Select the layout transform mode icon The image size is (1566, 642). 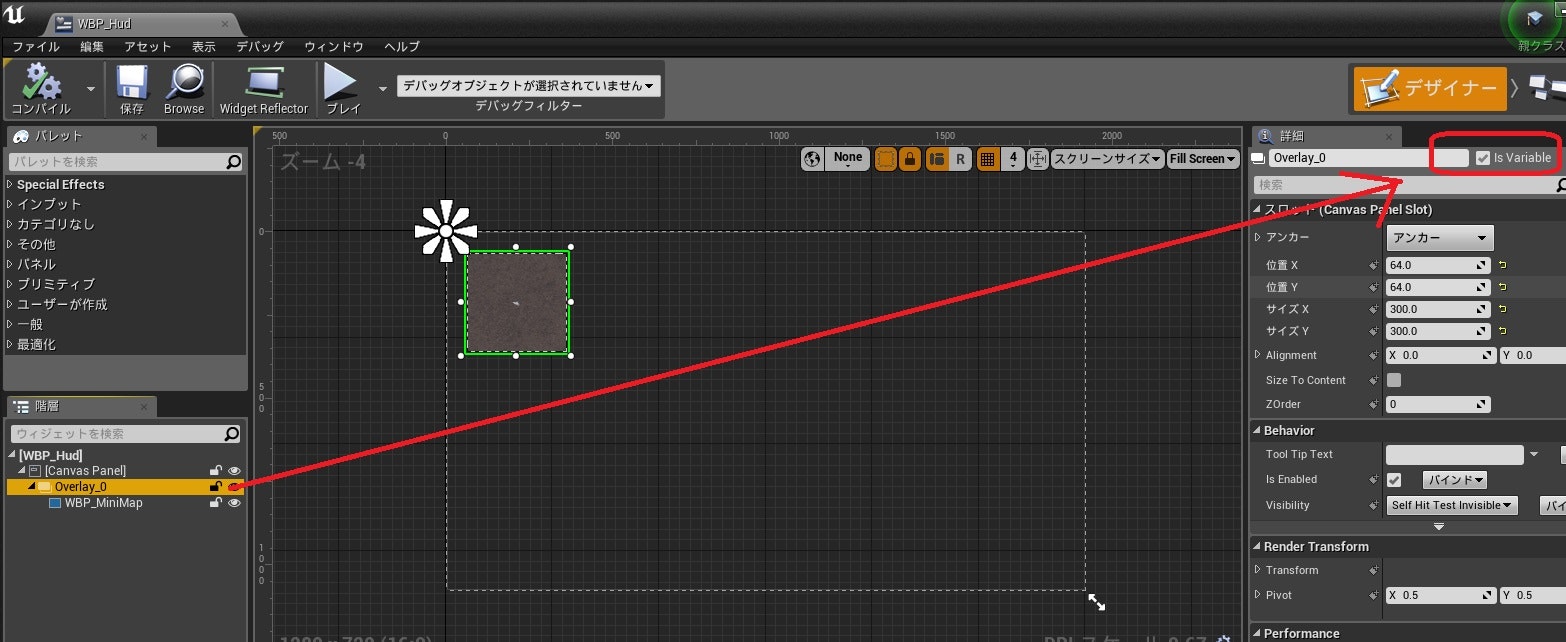pos(937,158)
